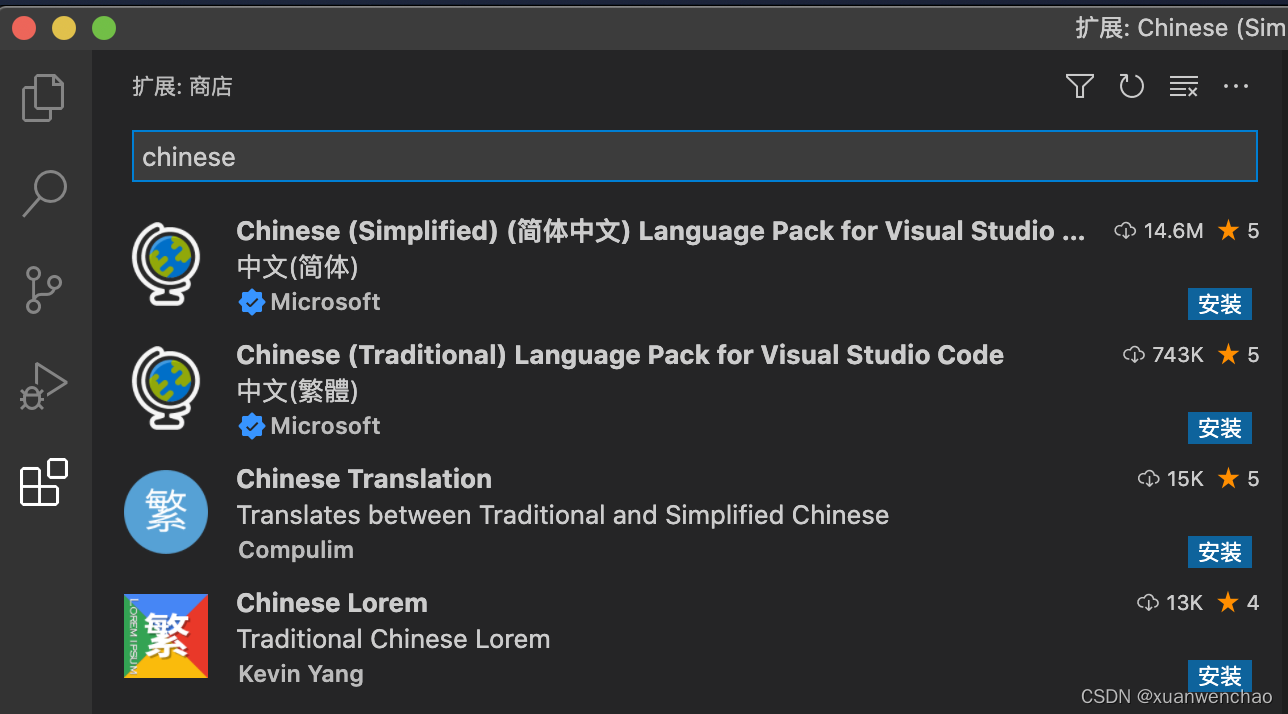
Task: Install Chinese (Traditional) Language Pack
Action: pyautogui.click(x=1220, y=428)
